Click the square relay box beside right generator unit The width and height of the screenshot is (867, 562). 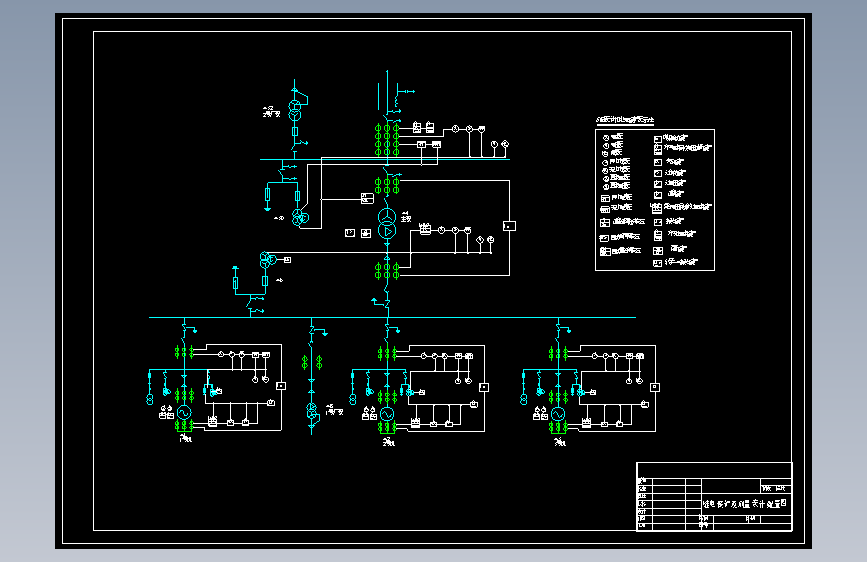[655, 387]
